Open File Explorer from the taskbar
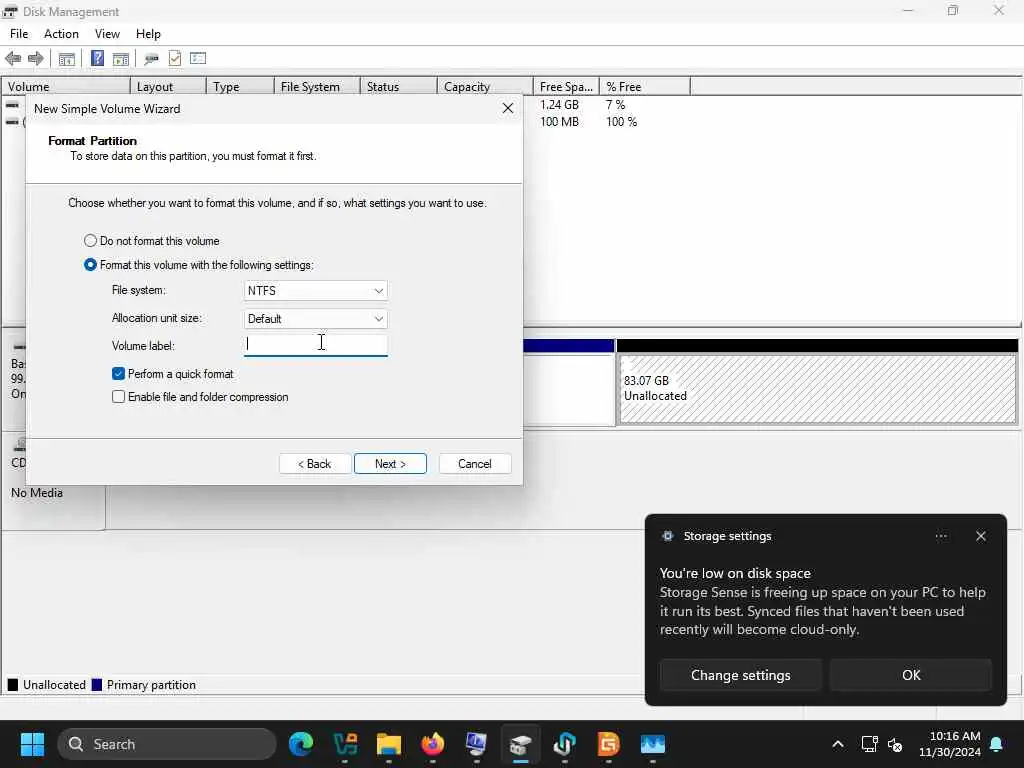Viewport: 1024px width, 768px height. pos(389,744)
